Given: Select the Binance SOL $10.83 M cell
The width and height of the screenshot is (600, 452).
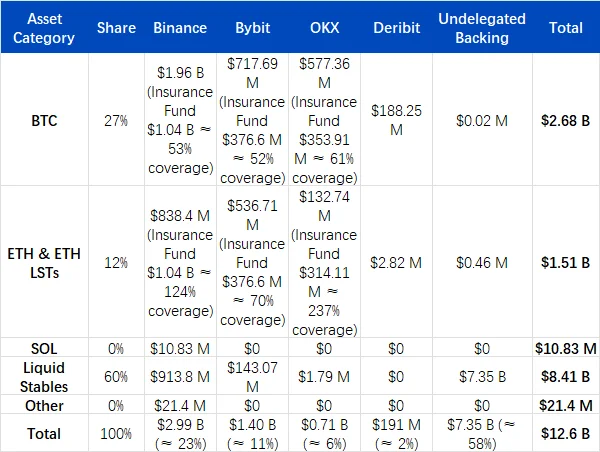Looking at the screenshot, I should (178, 347).
